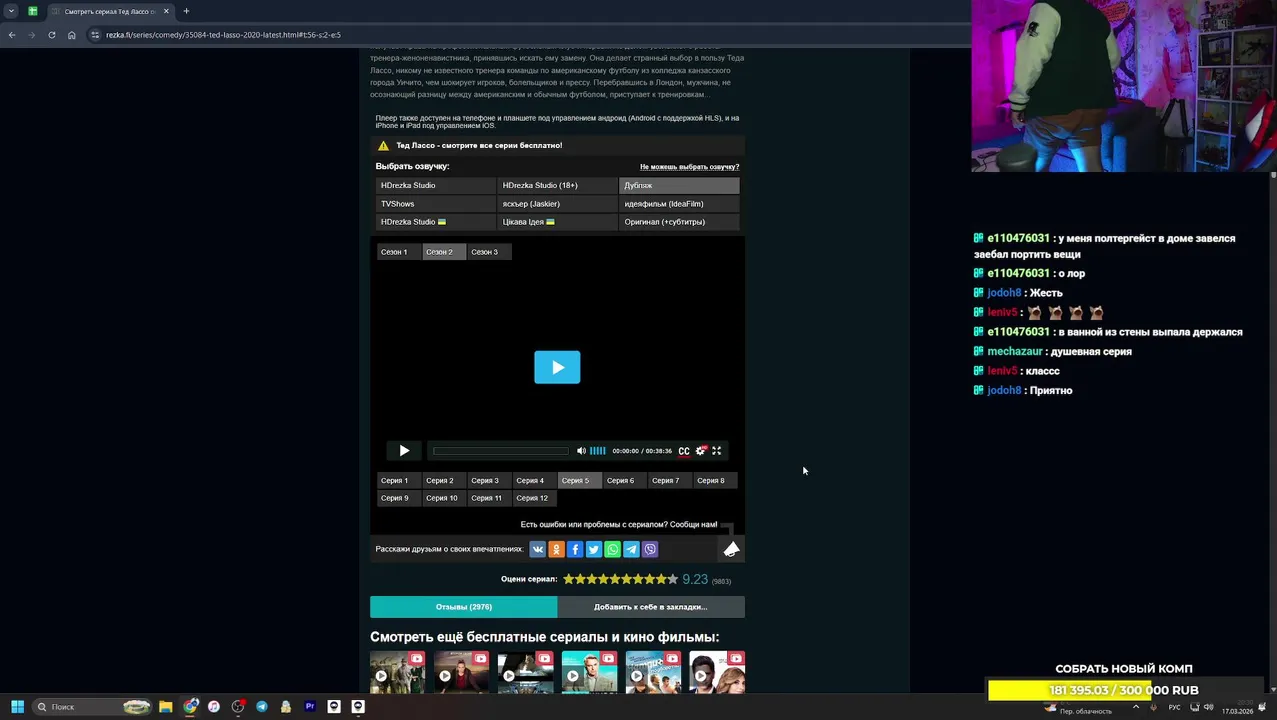Choose the идеафильм (IdeaFilm) voiceover
The image size is (1277, 720).
tap(679, 204)
